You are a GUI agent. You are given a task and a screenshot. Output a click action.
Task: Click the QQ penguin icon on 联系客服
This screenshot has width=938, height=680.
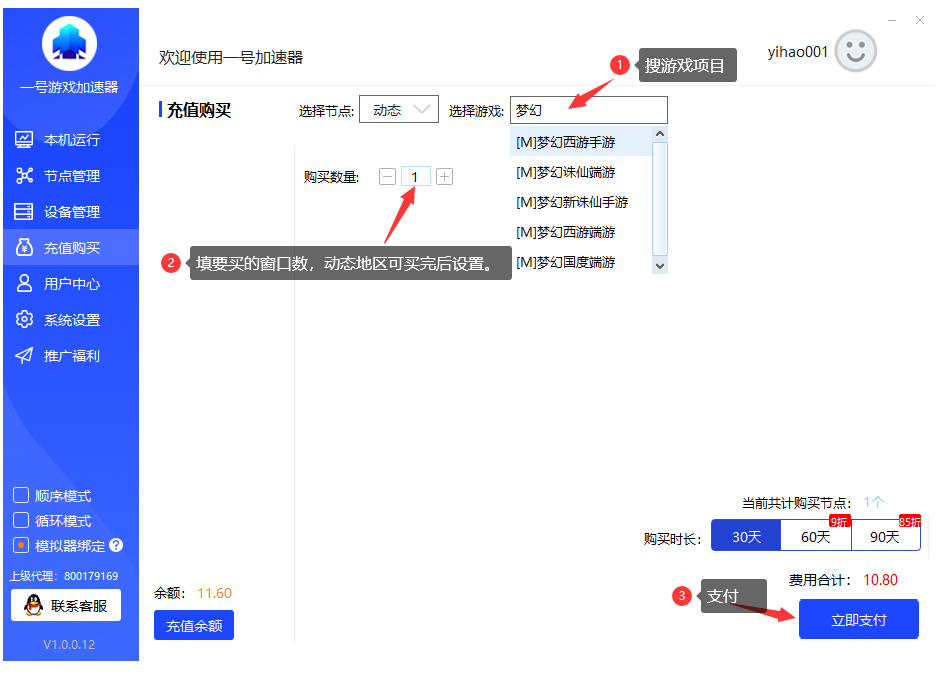coord(34,605)
